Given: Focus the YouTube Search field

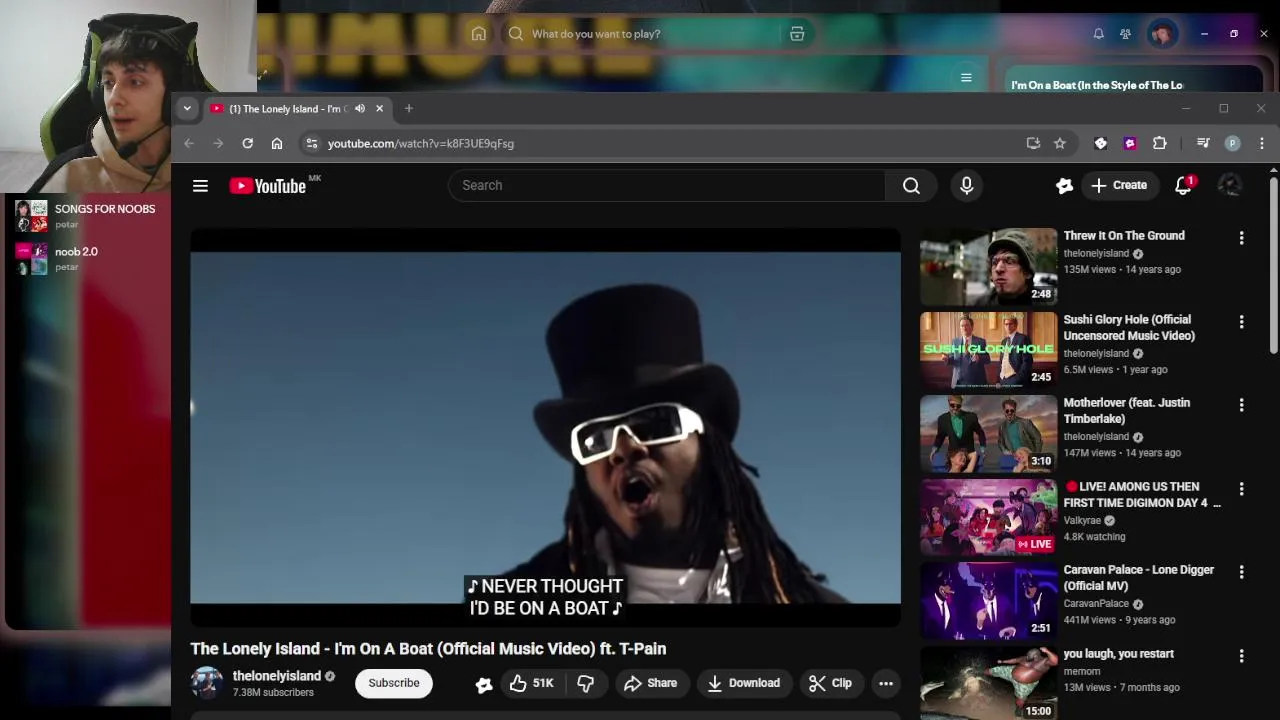Looking at the screenshot, I should point(667,185).
